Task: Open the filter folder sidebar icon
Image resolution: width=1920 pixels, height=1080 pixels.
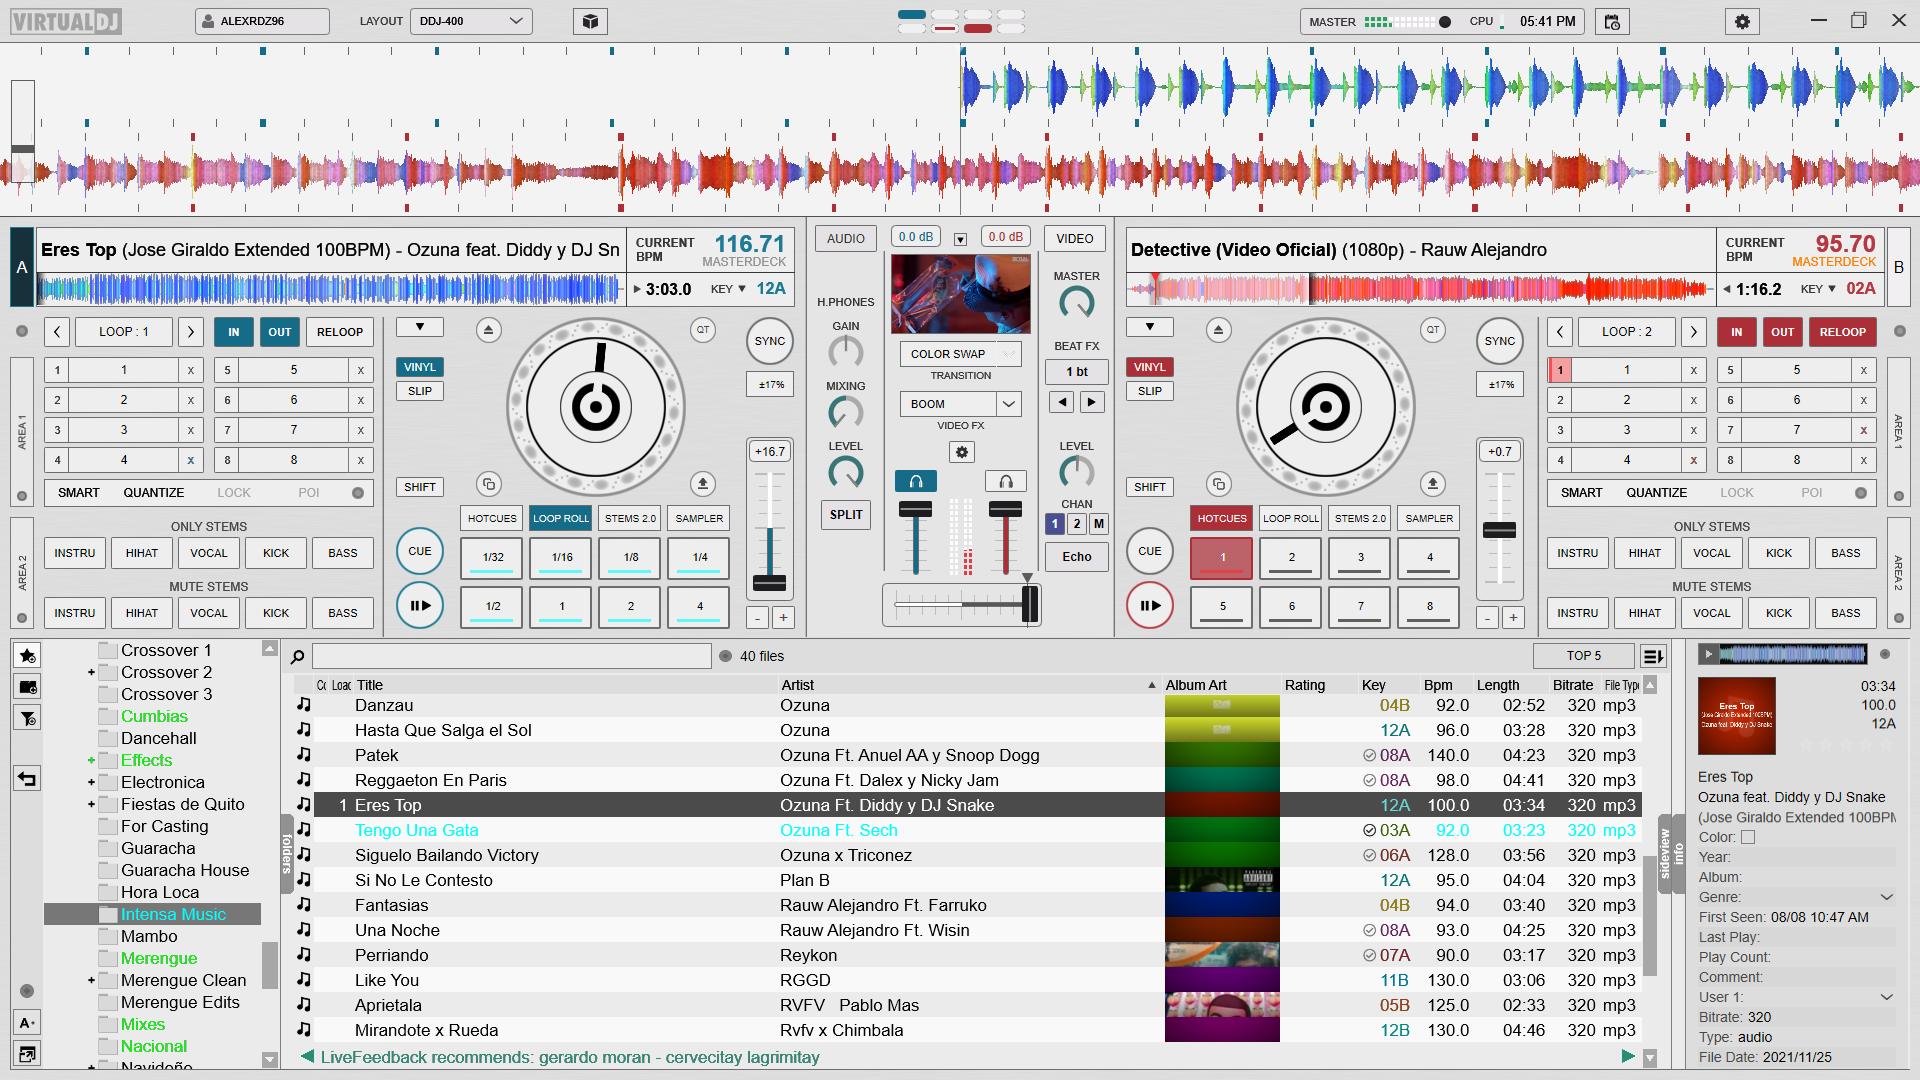Action: point(27,718)
